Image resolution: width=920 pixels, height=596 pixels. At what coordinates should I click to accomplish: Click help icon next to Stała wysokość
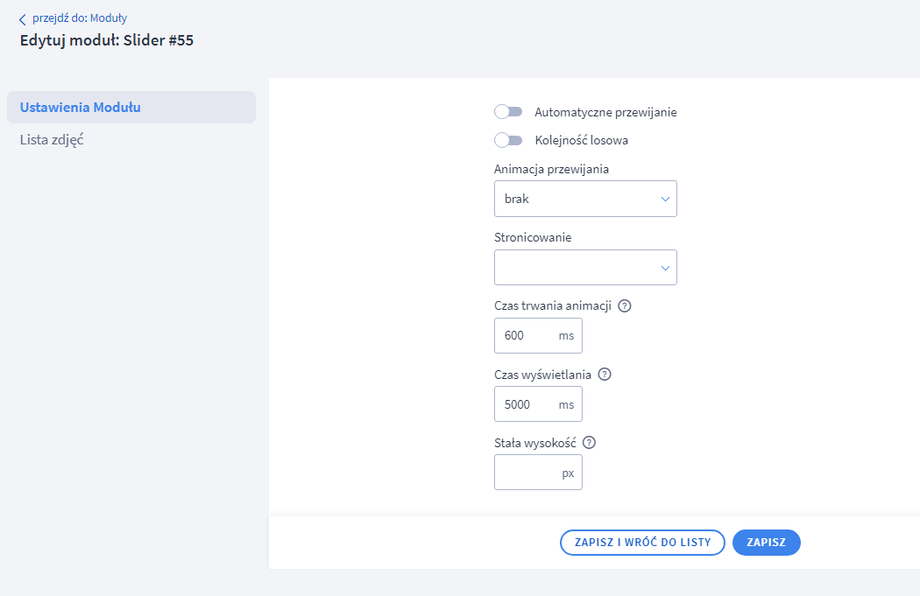pos(589,443)
